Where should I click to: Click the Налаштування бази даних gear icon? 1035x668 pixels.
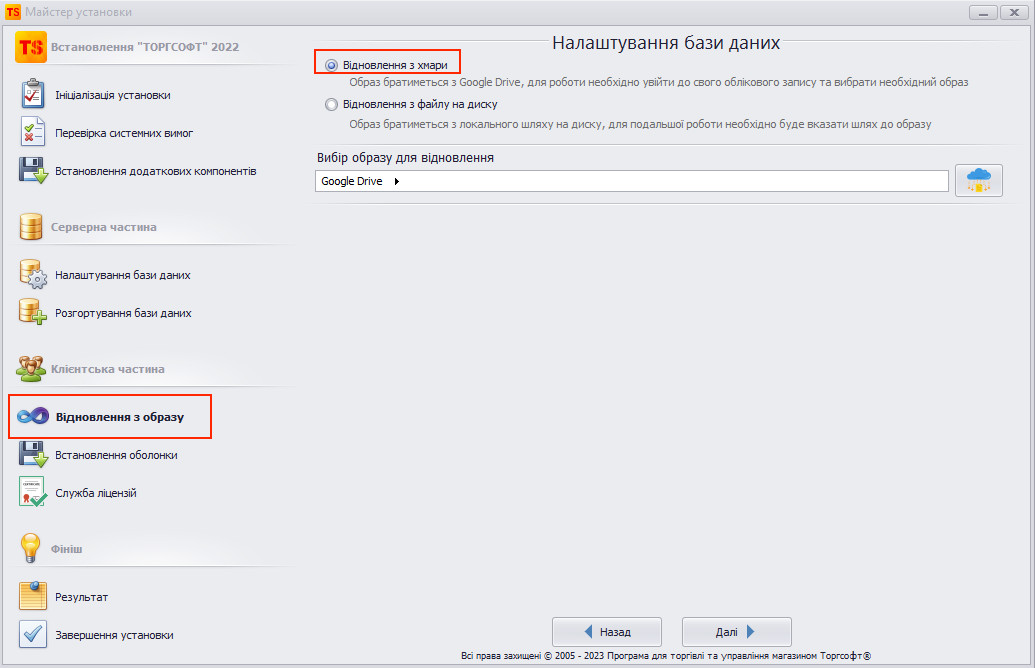tap(33, 274)
